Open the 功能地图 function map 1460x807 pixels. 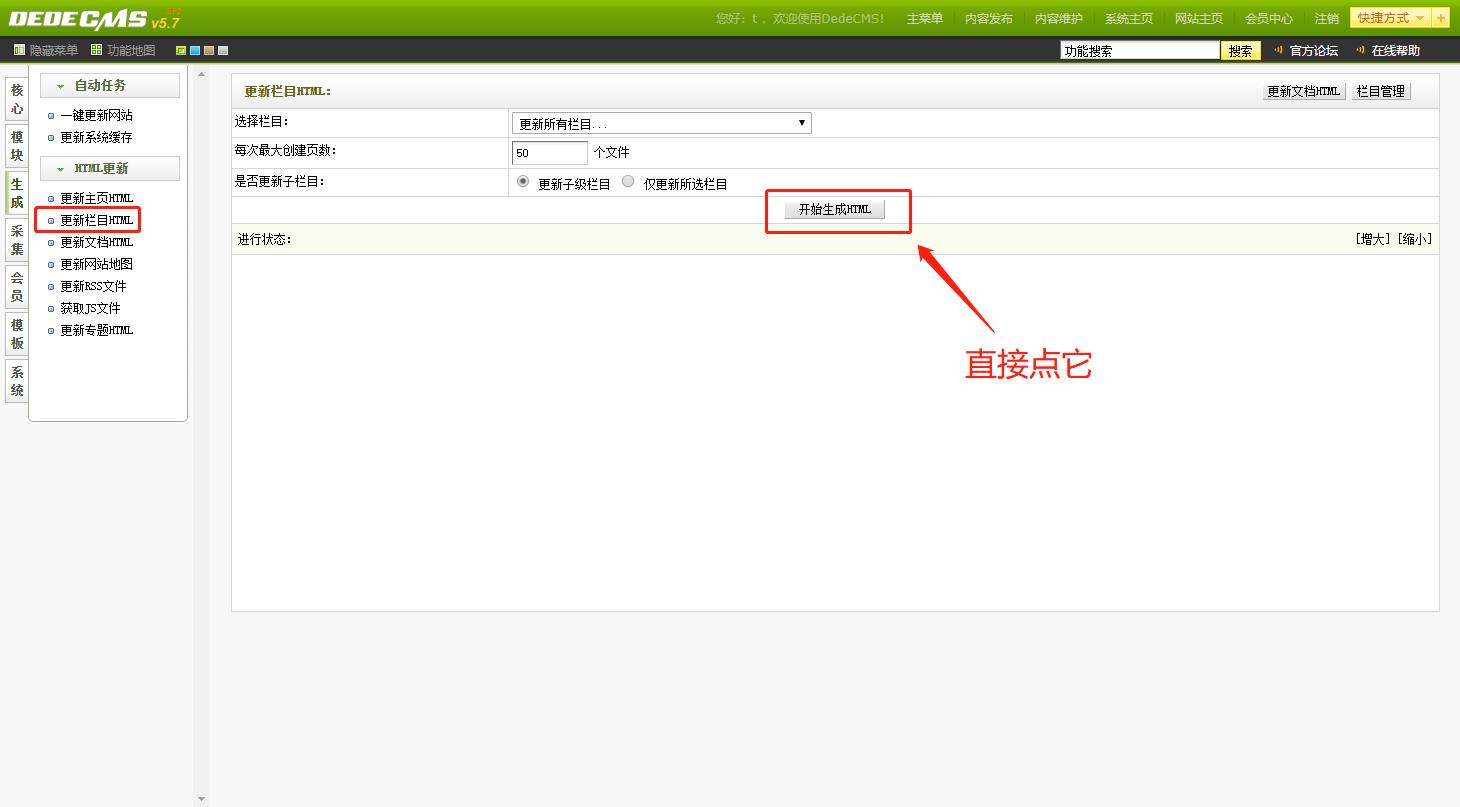pos(124,50)
